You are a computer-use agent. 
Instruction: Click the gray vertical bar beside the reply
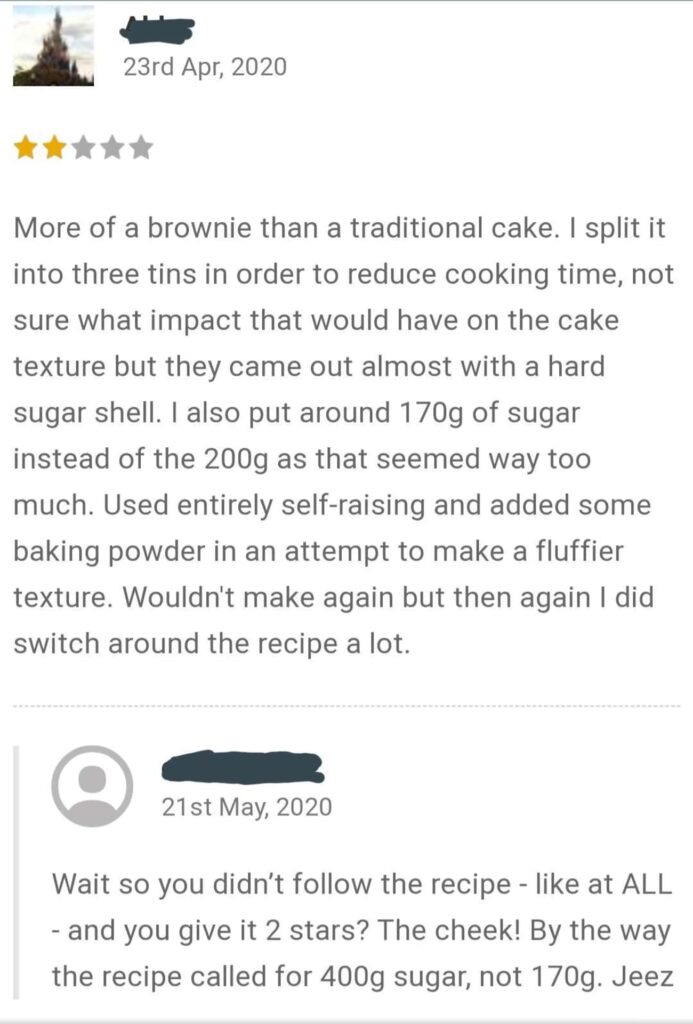(16, 872)
